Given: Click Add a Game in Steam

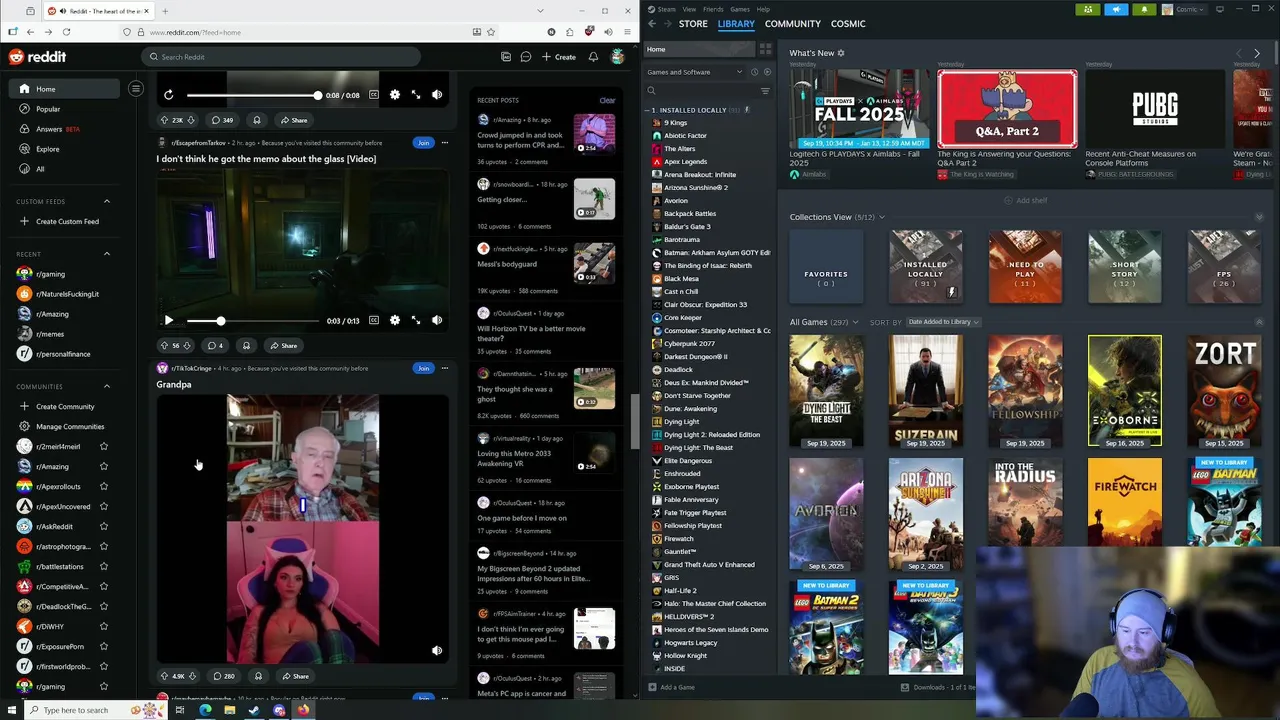Looking at the screenshot, I should point(671,687).
